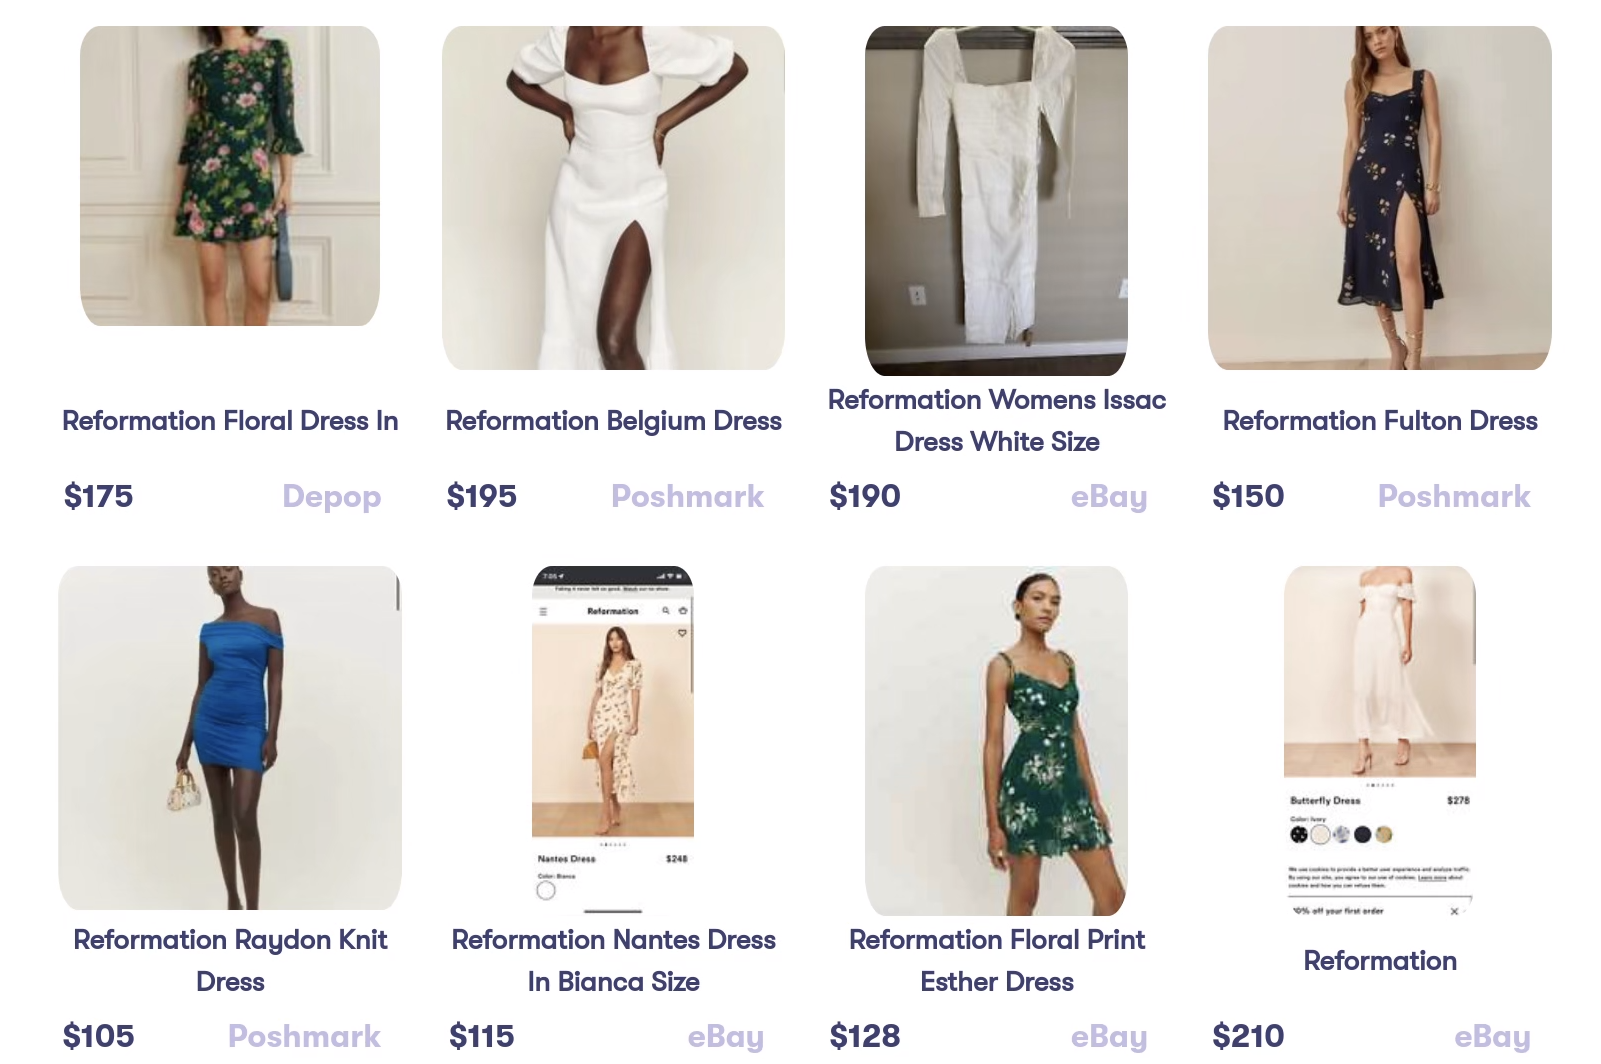Click the eBay label under Nantes Dress
This screenshot has width=1601, height=1064.
click(726, 1036)
